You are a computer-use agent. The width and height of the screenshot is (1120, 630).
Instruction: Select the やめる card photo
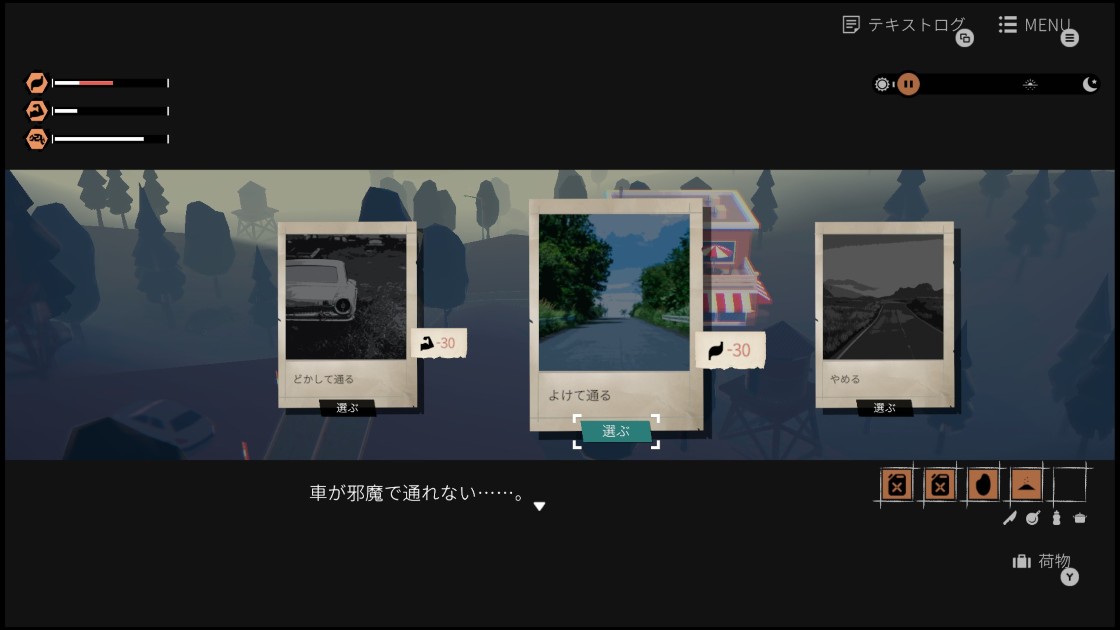click(883, 296)
